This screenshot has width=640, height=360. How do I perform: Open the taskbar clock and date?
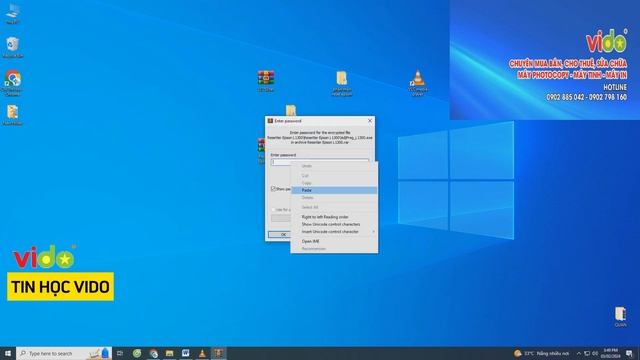tap(610, 353)
